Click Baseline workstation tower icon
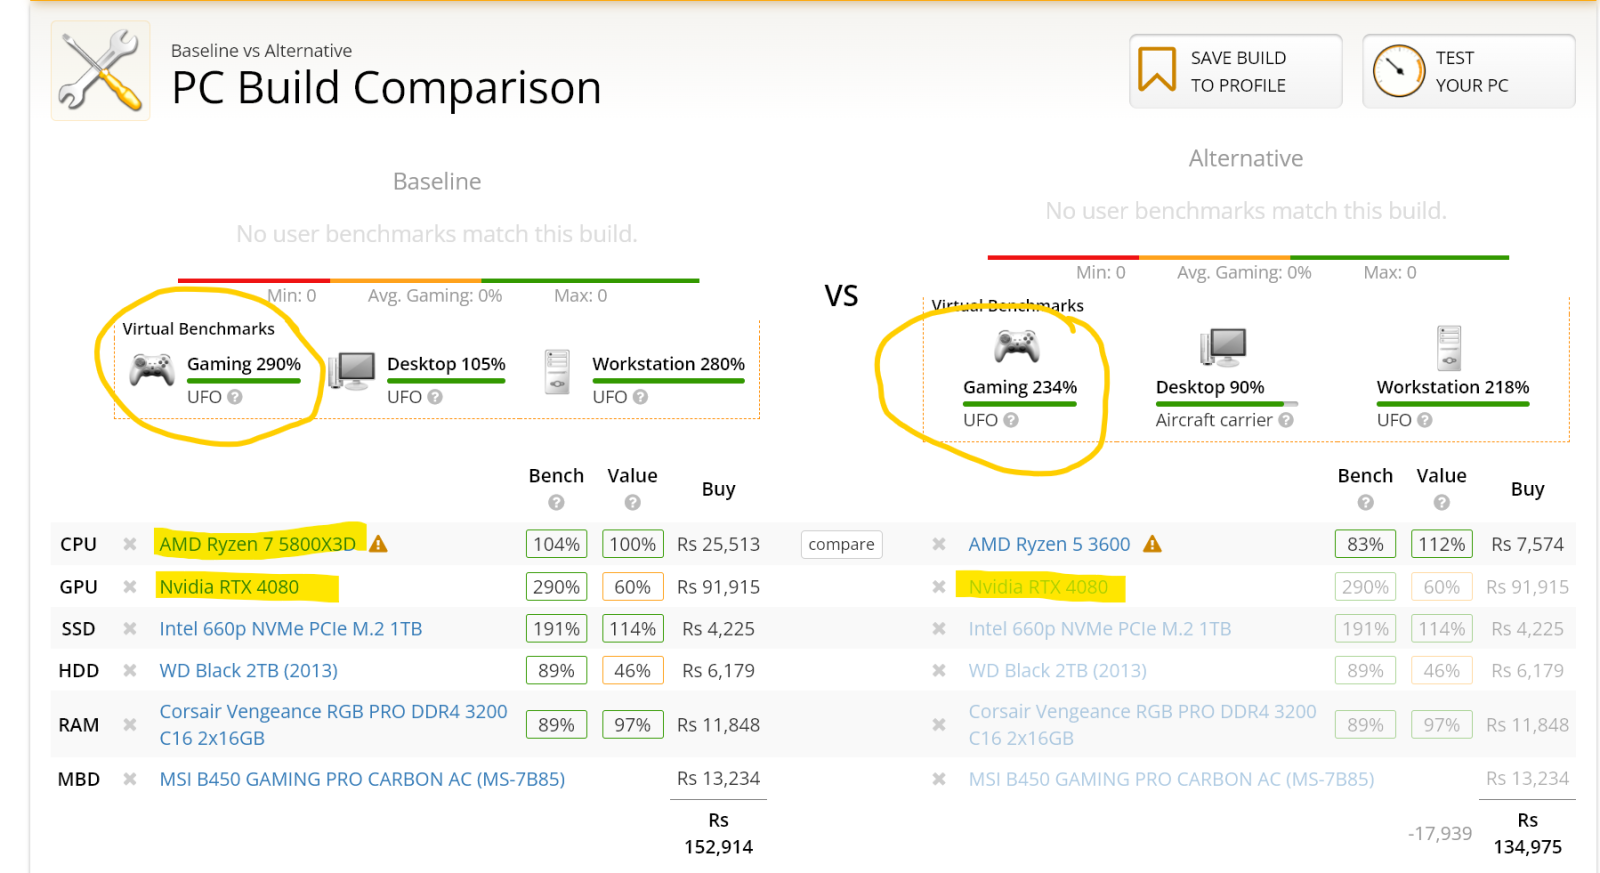This screenshot has height=873, width=1600. click(557, 371)
